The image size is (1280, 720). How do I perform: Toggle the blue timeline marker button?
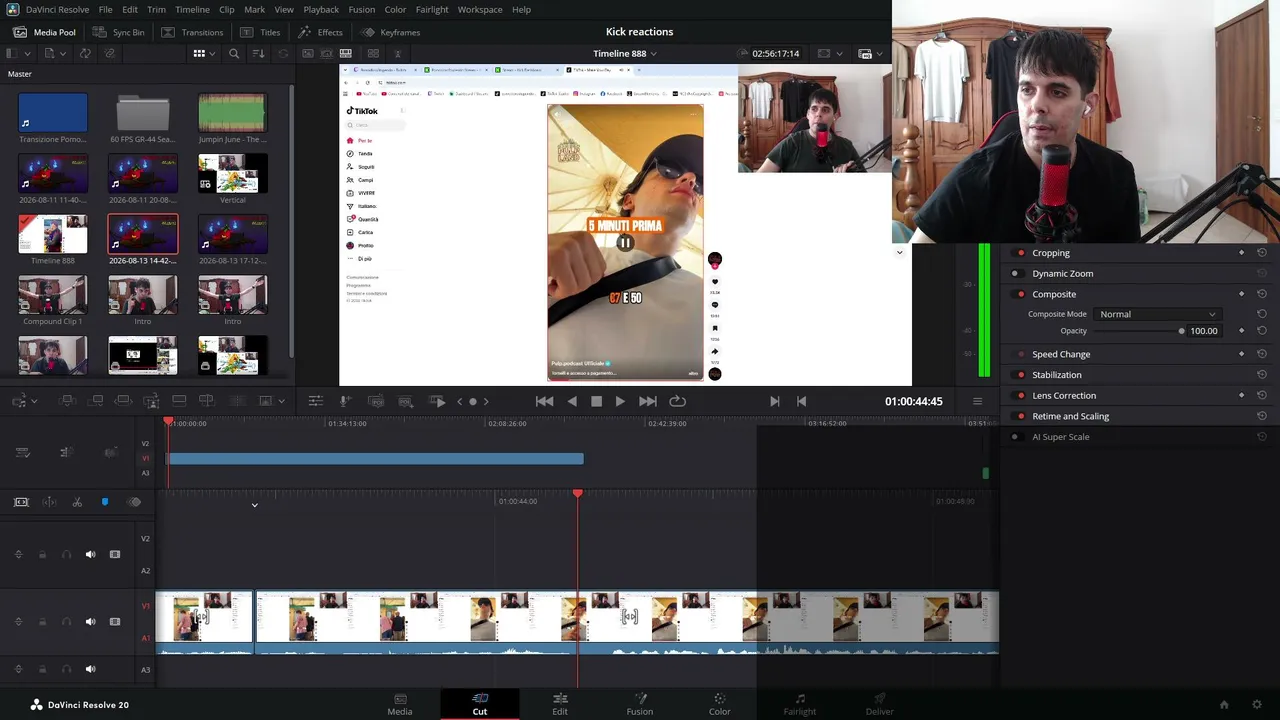pyautogui.click(x=105, y=502)
